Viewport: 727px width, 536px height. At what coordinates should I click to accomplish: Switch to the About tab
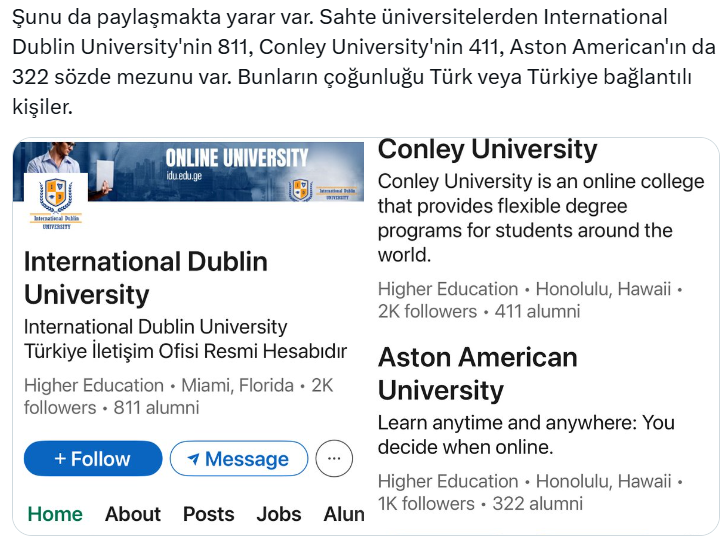[133, 514]
